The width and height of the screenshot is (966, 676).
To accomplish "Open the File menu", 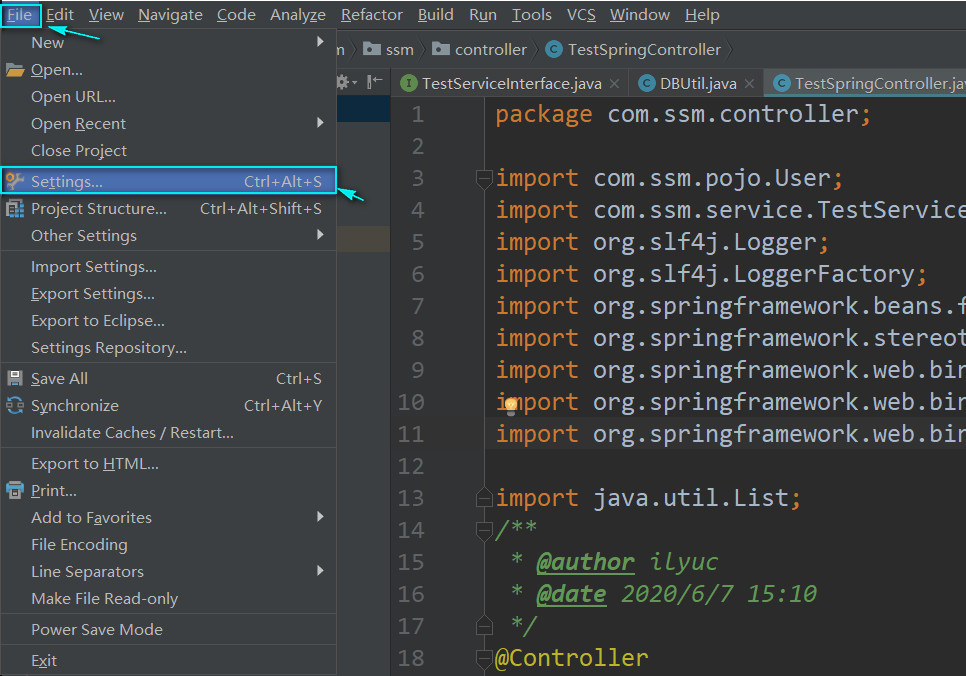I will click(x=20, y=15).
